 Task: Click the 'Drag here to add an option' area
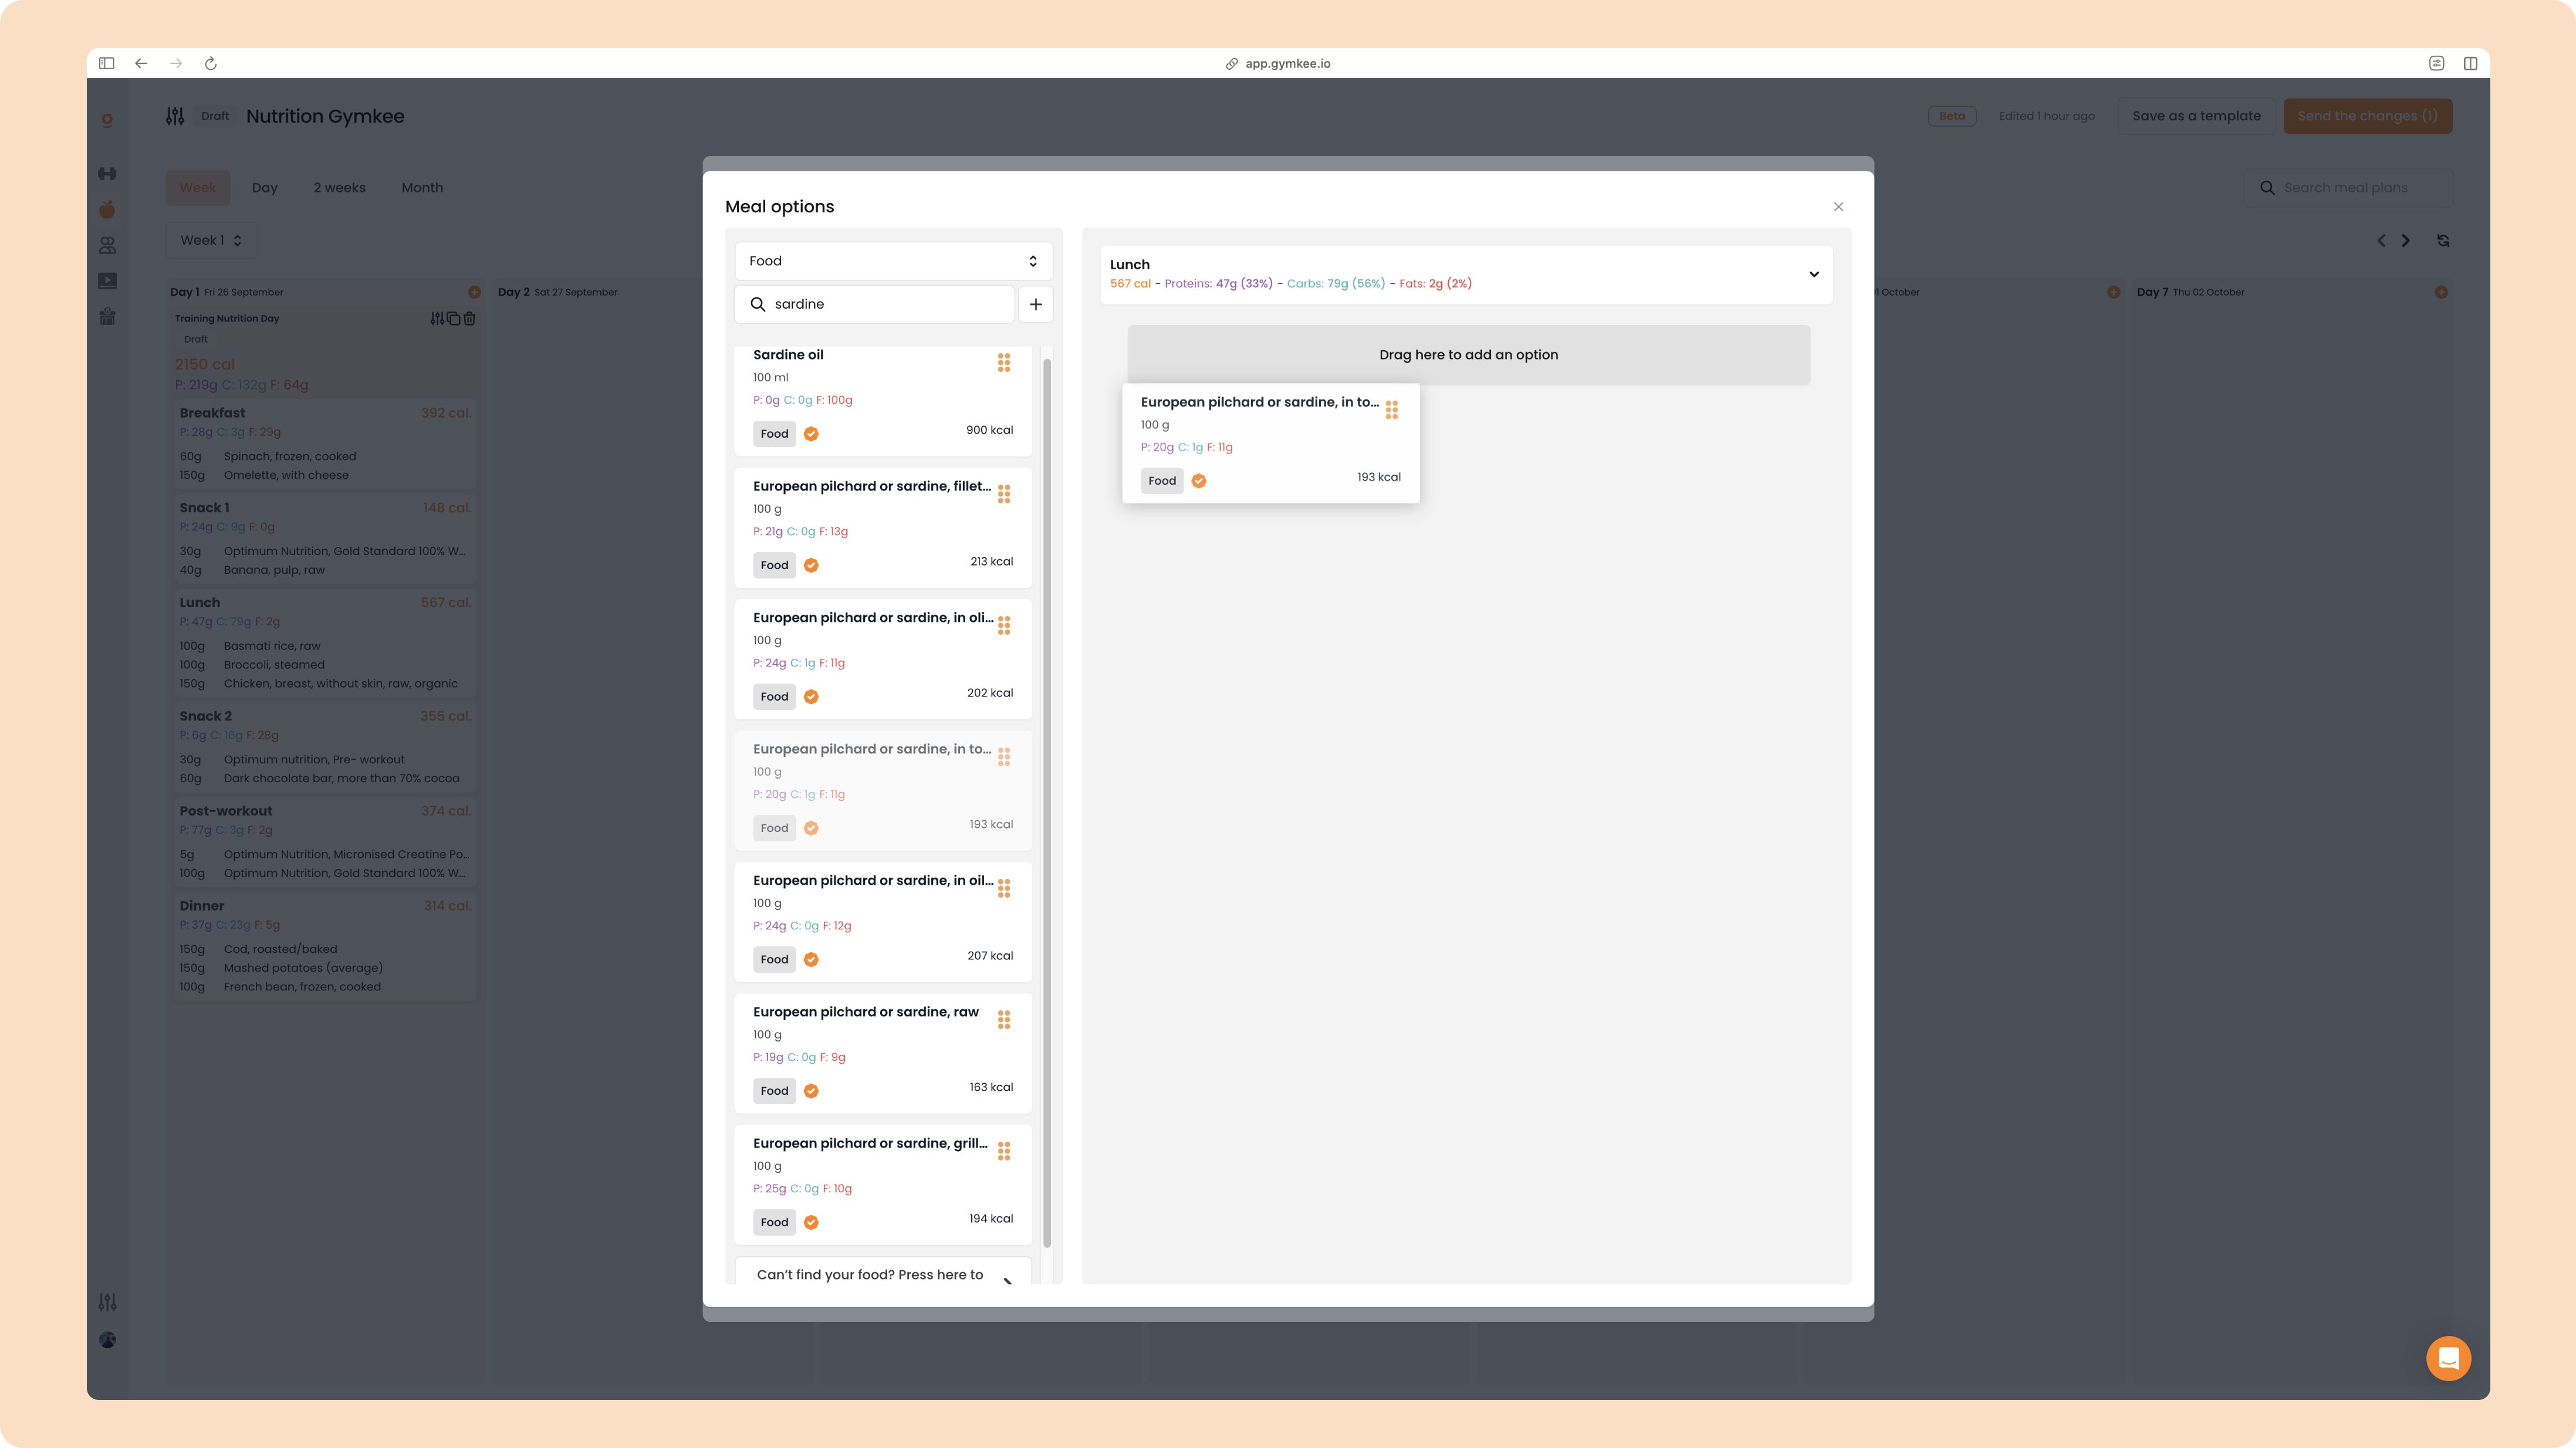1468,355
